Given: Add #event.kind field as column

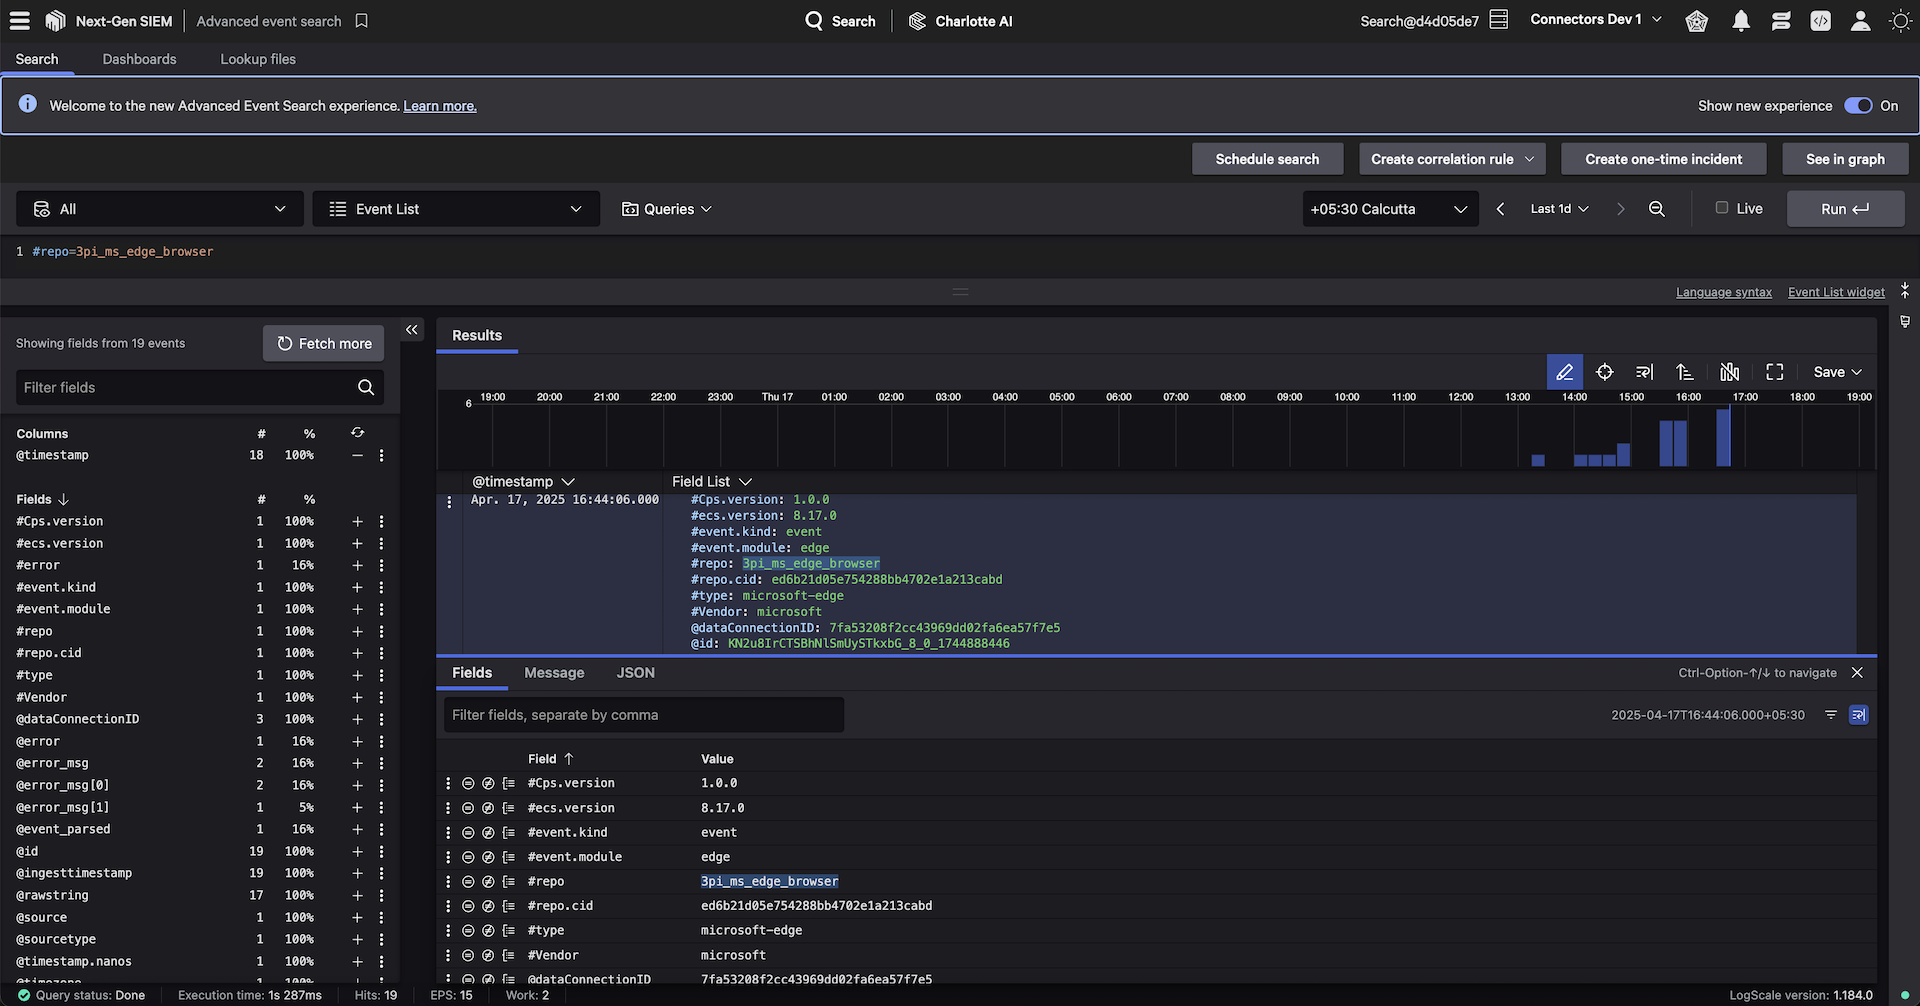Looking at the screenshot, I should (x=357, y=587).
